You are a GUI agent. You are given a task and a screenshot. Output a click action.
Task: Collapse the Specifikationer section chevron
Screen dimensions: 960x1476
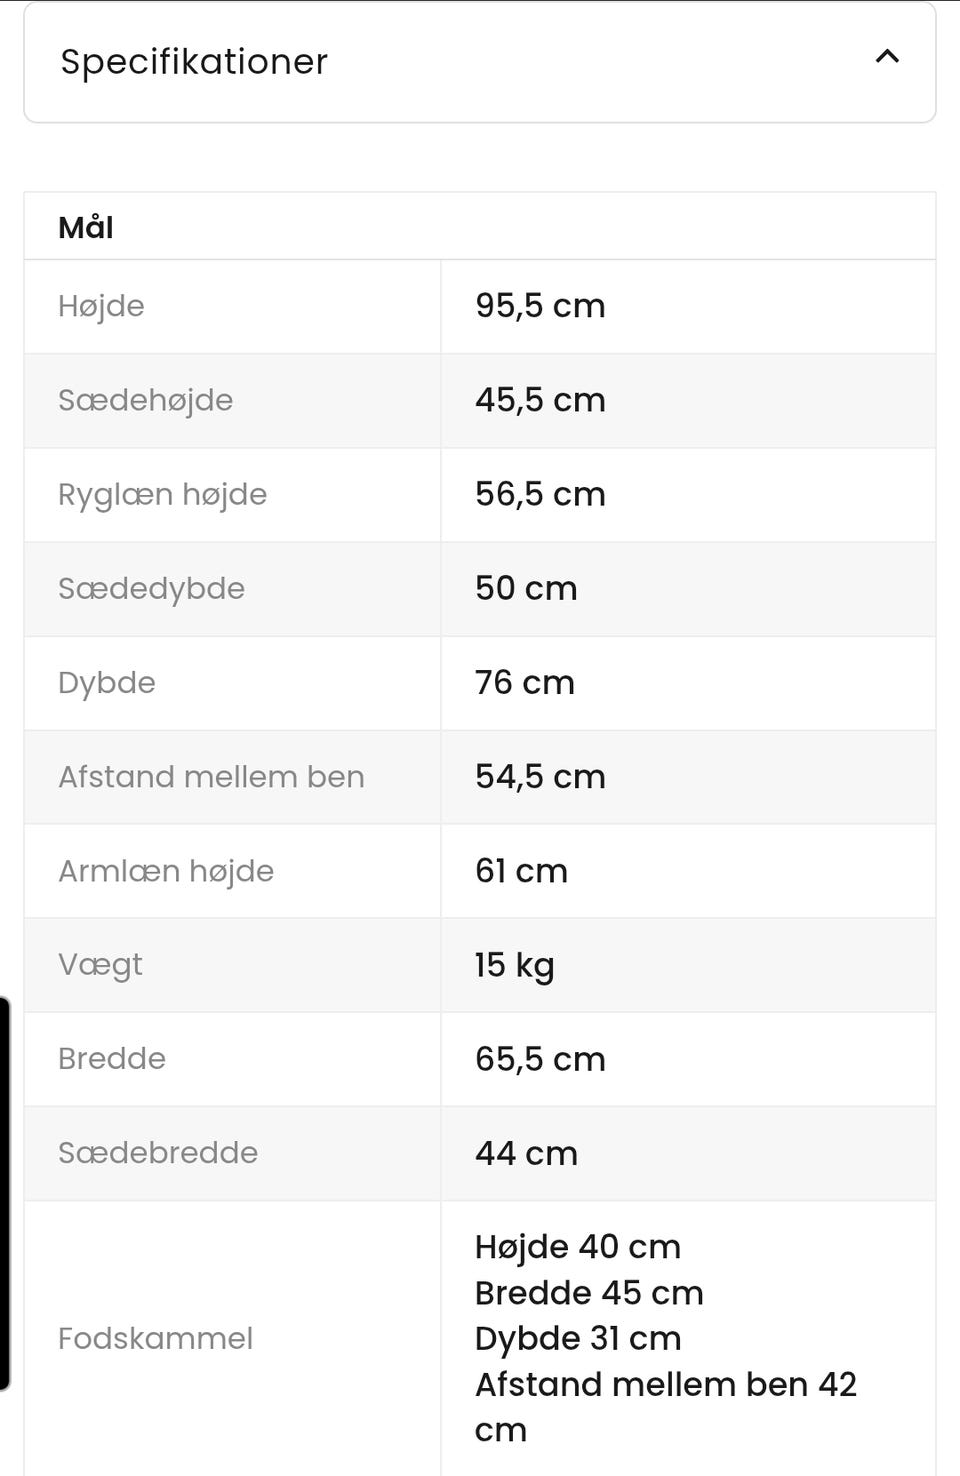tap(887, 57)
